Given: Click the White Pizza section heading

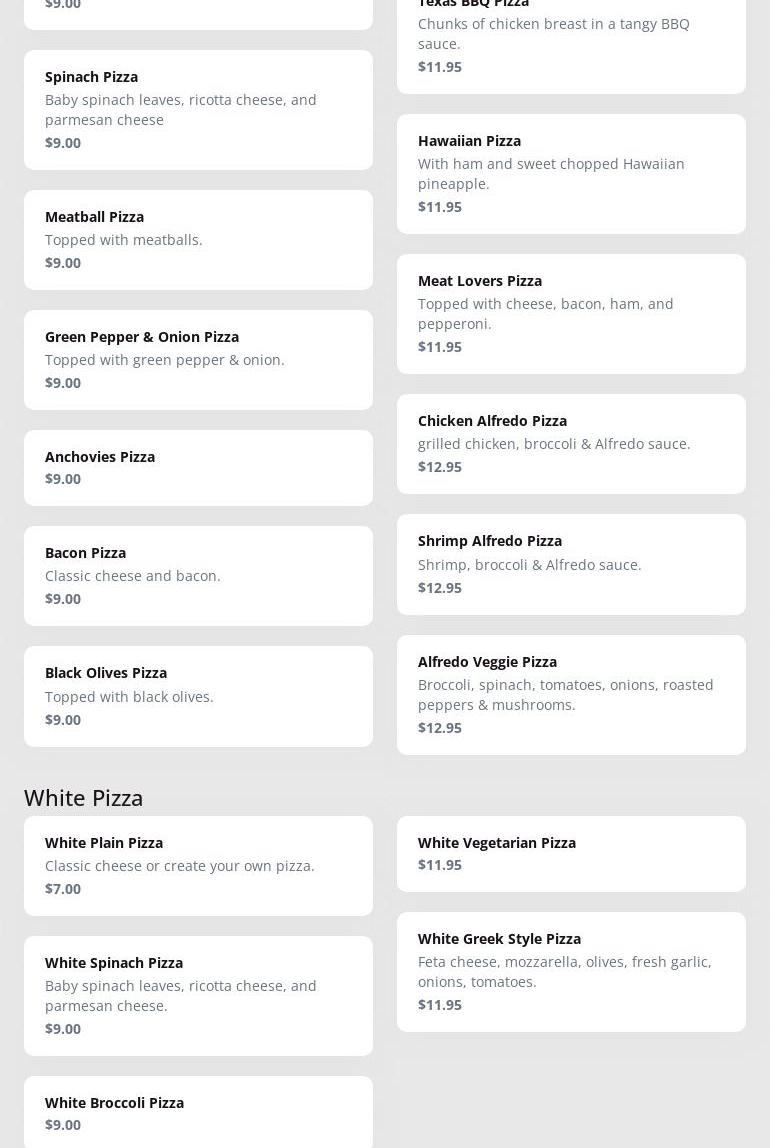Looking at the screenshot, I should [83, 797].
